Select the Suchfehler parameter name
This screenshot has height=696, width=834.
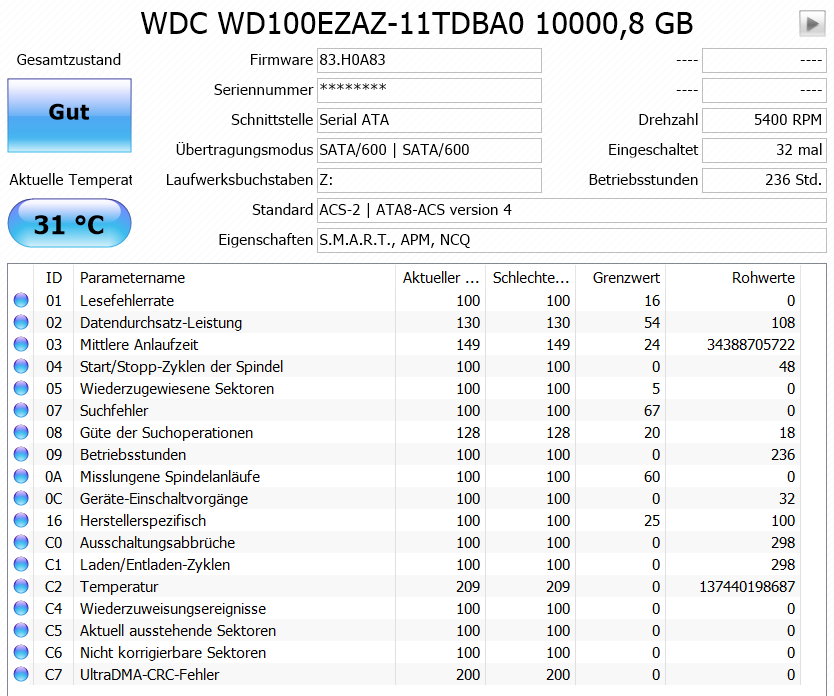pos(114,410)
